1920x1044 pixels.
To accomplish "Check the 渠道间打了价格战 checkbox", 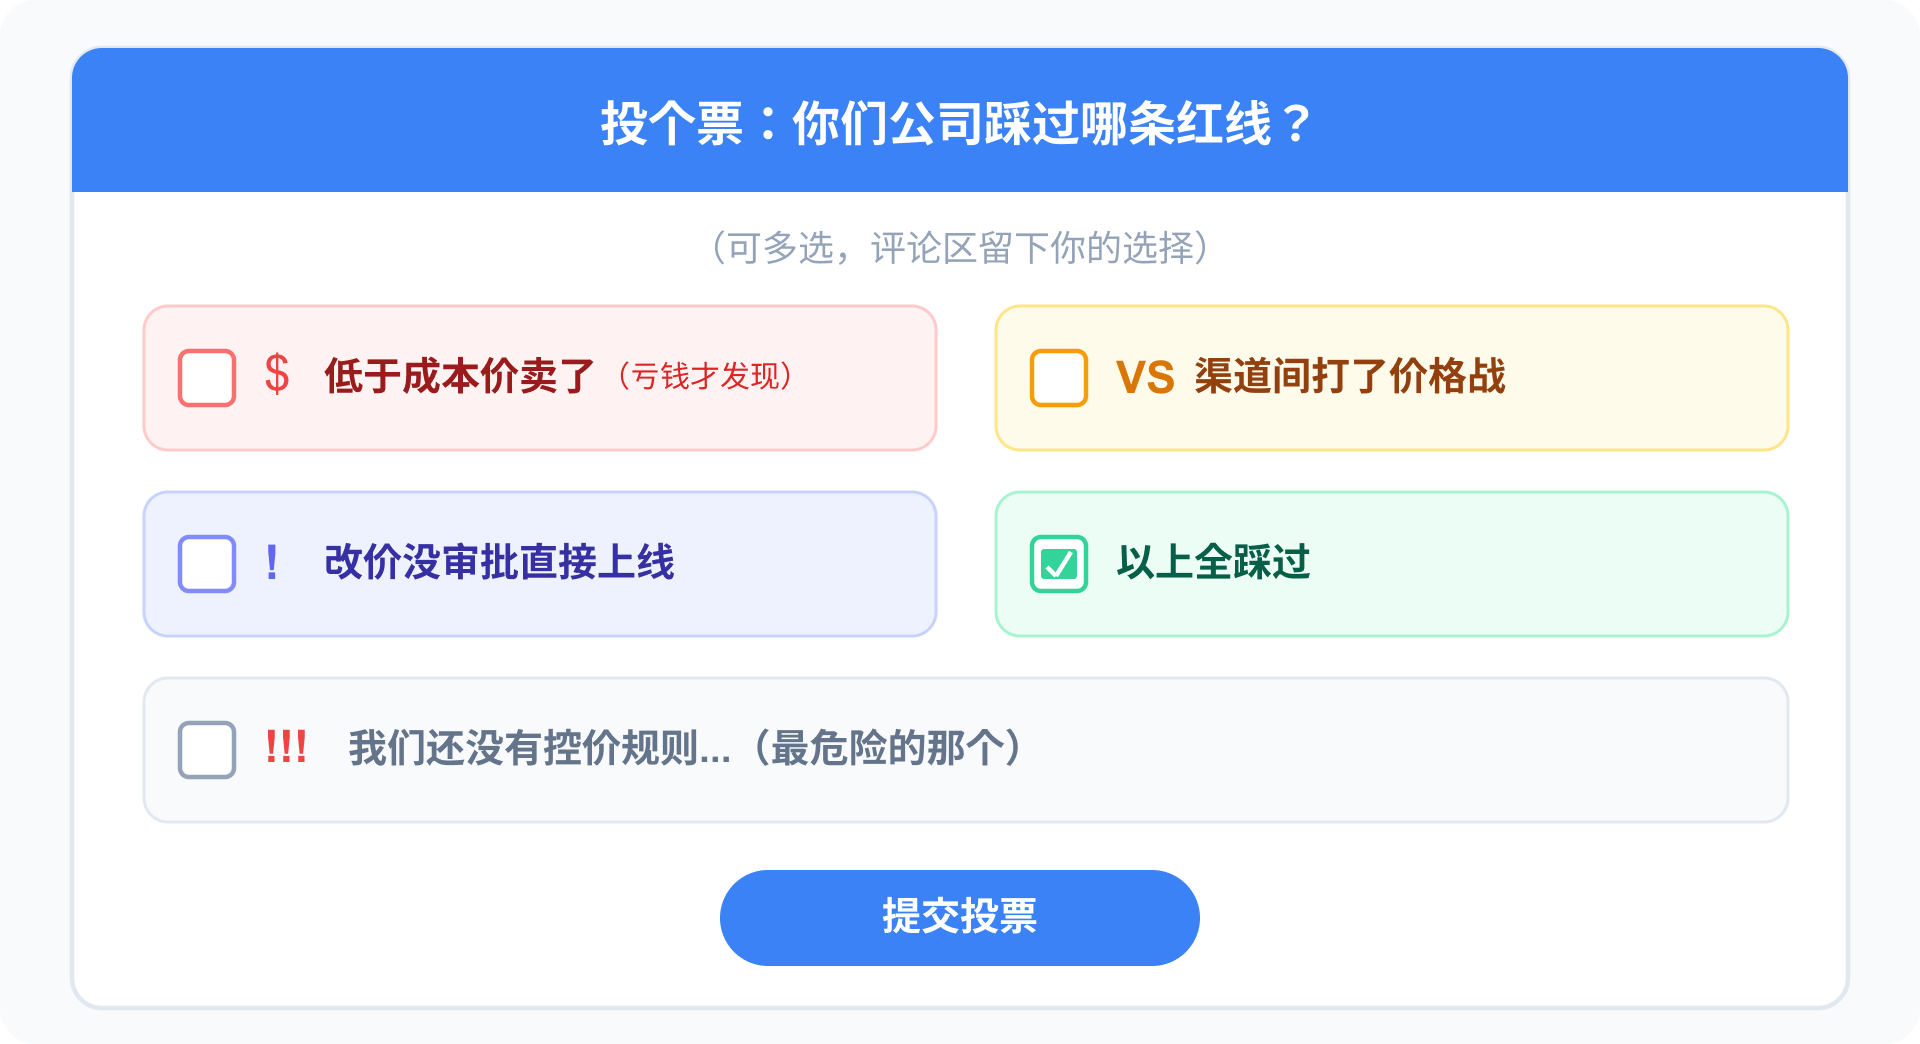I will [x=1058, y=378].
